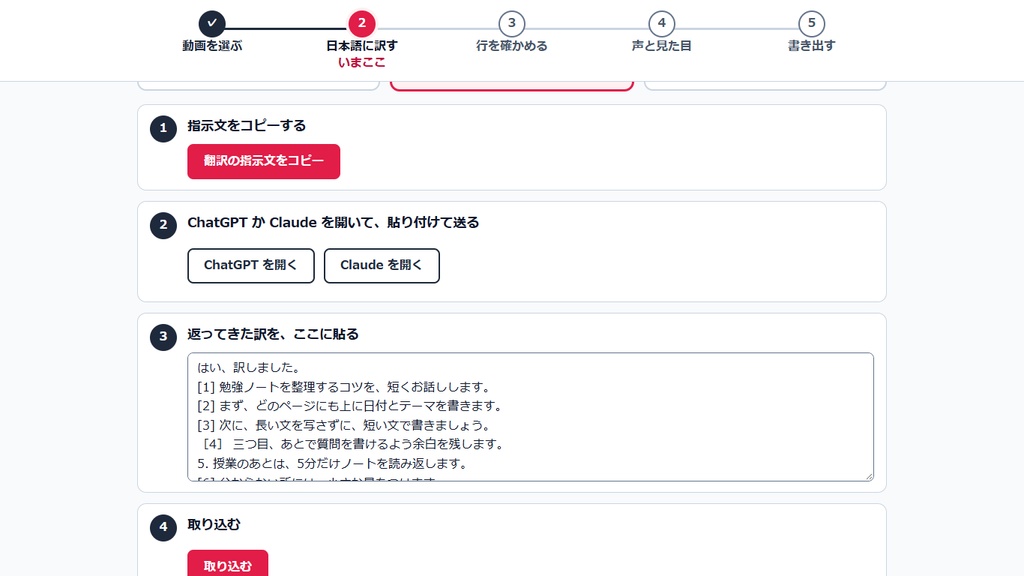Image resolution: width=1024 pixels, height=576 pixels.
Task: Click the red 取り込む import button
Action: click(227, 565)
